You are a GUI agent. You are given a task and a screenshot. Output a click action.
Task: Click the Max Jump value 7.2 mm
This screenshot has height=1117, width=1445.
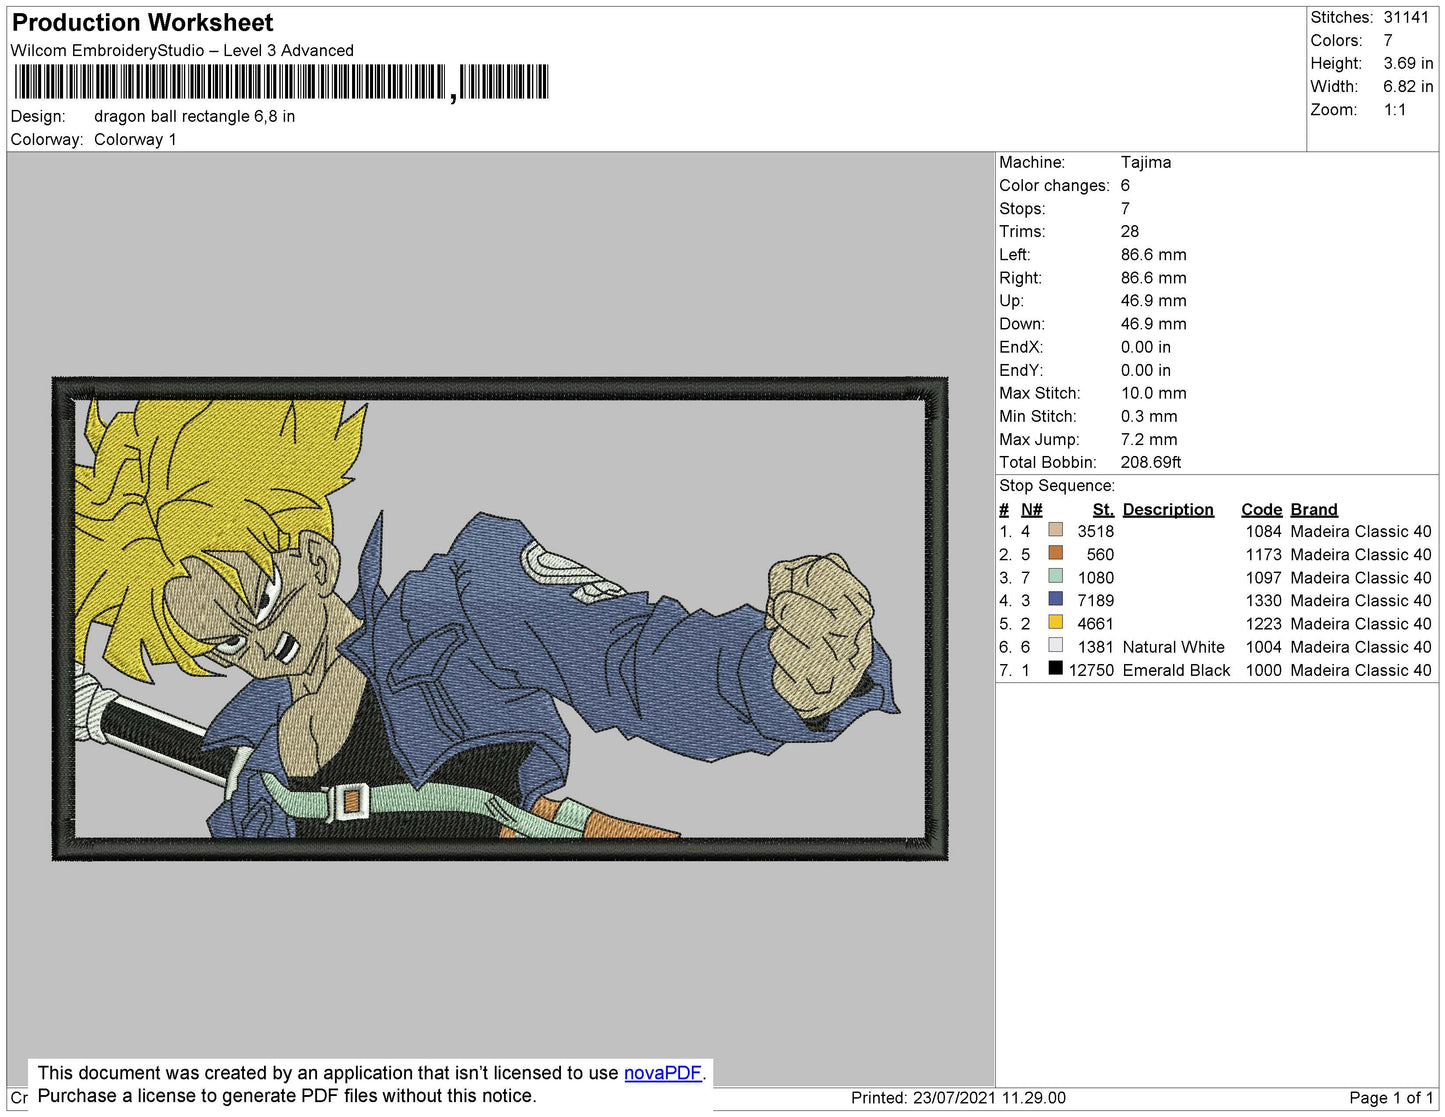[x=1149, y=439]
